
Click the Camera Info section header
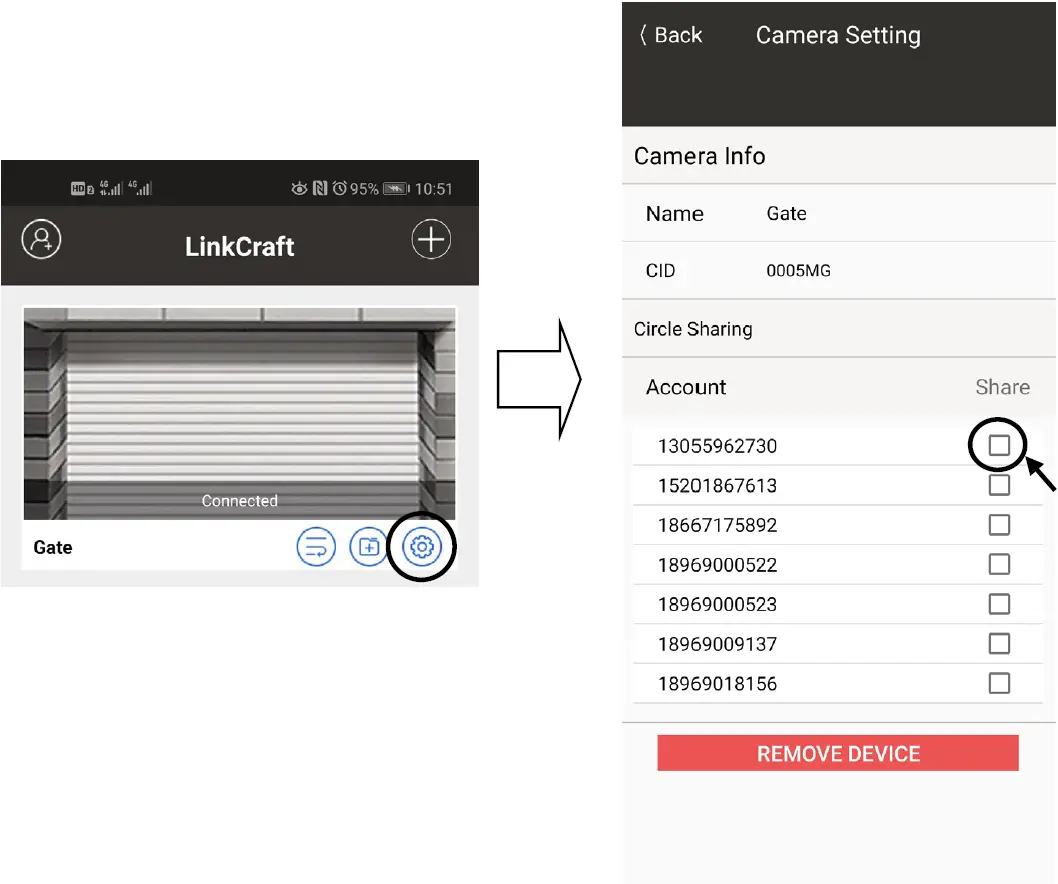700,156
